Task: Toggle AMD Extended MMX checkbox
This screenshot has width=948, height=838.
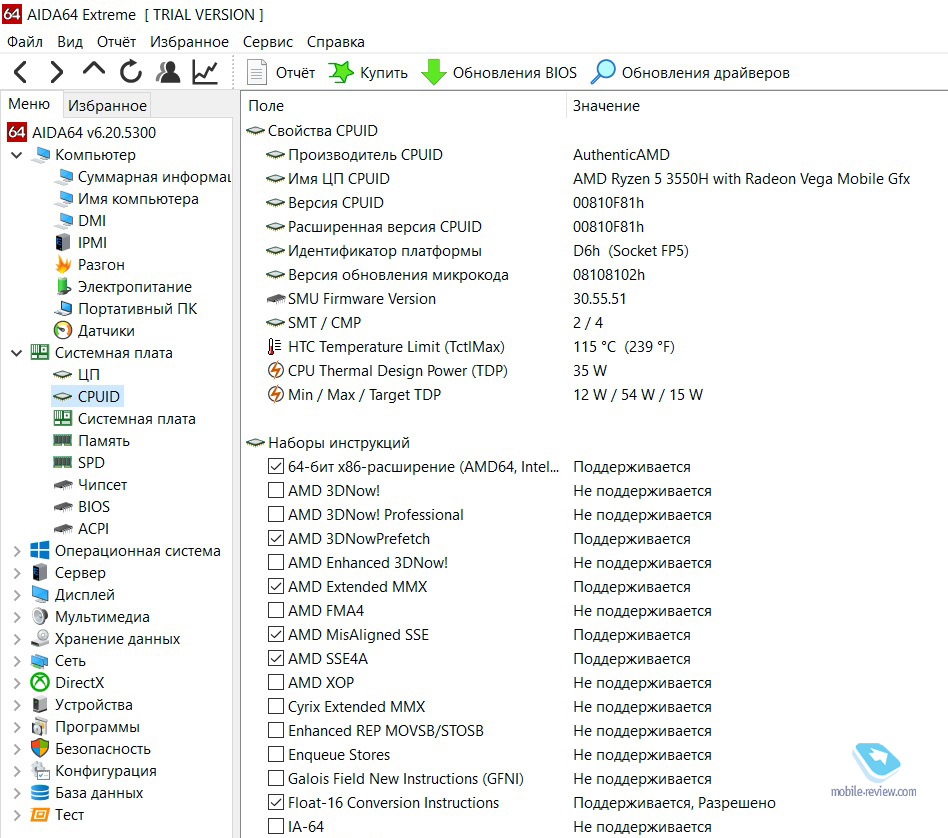Action: click(276, 586)
